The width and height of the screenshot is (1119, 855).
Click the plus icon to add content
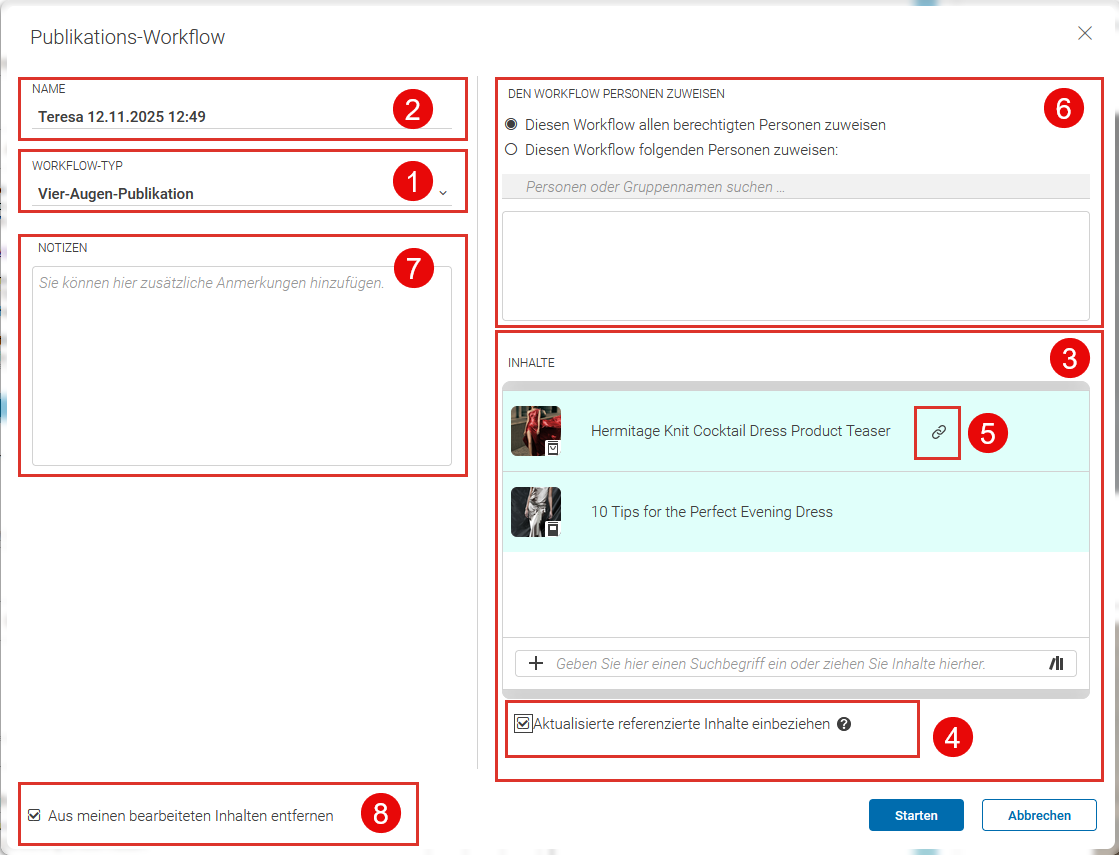point(536,663)
